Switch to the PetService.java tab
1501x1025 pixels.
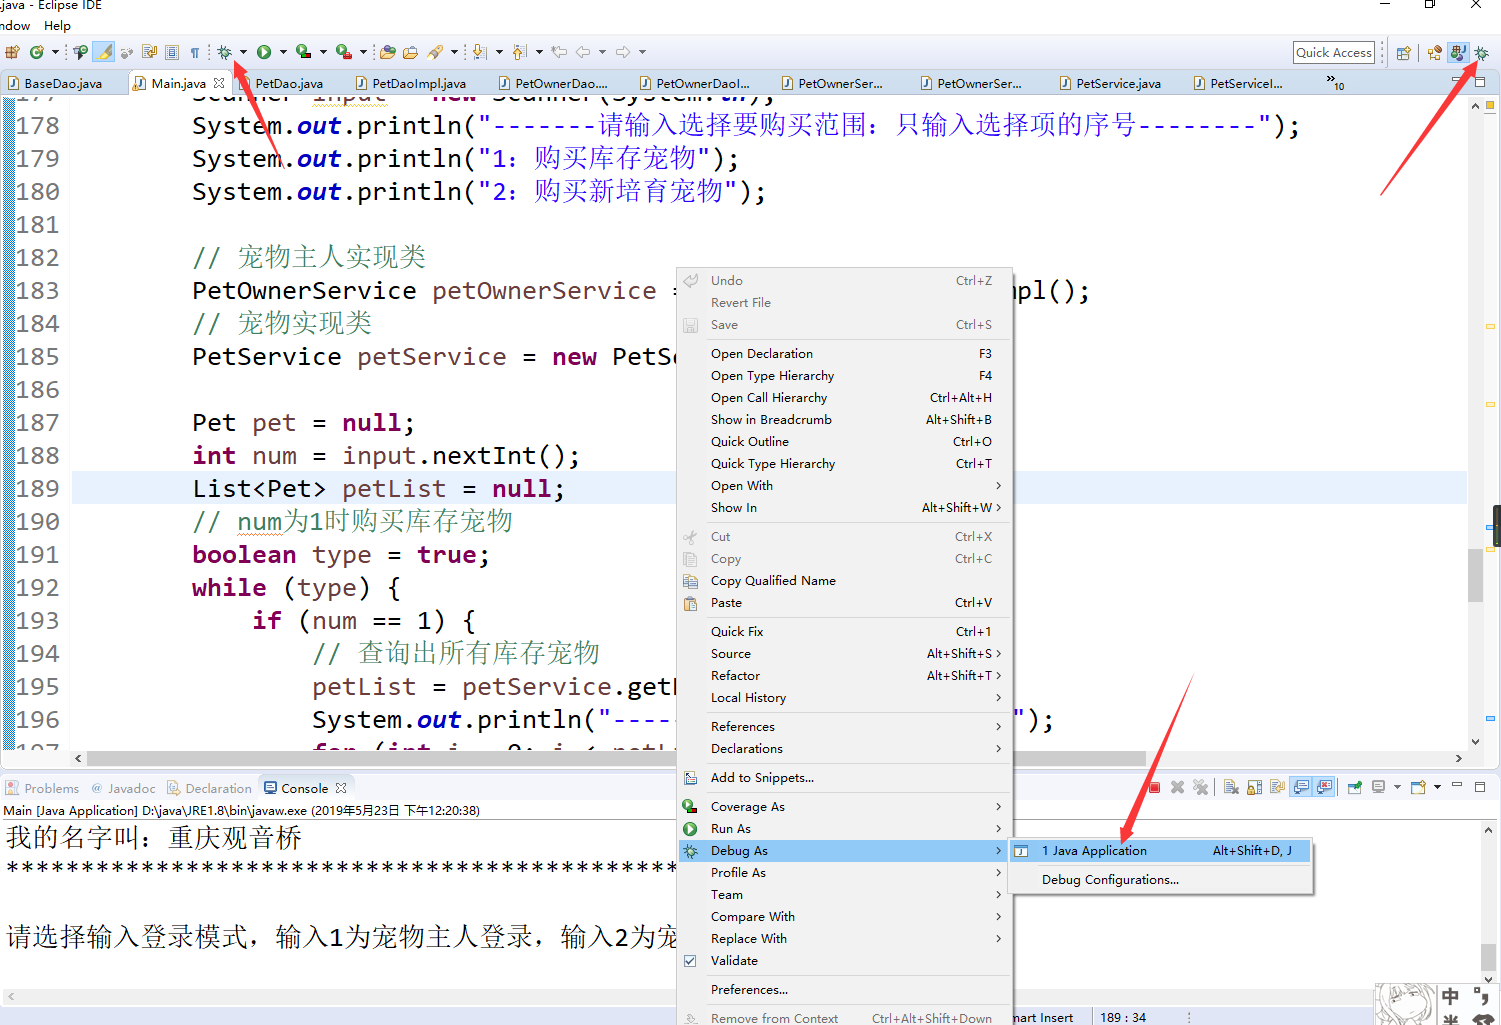point(1110,83)
